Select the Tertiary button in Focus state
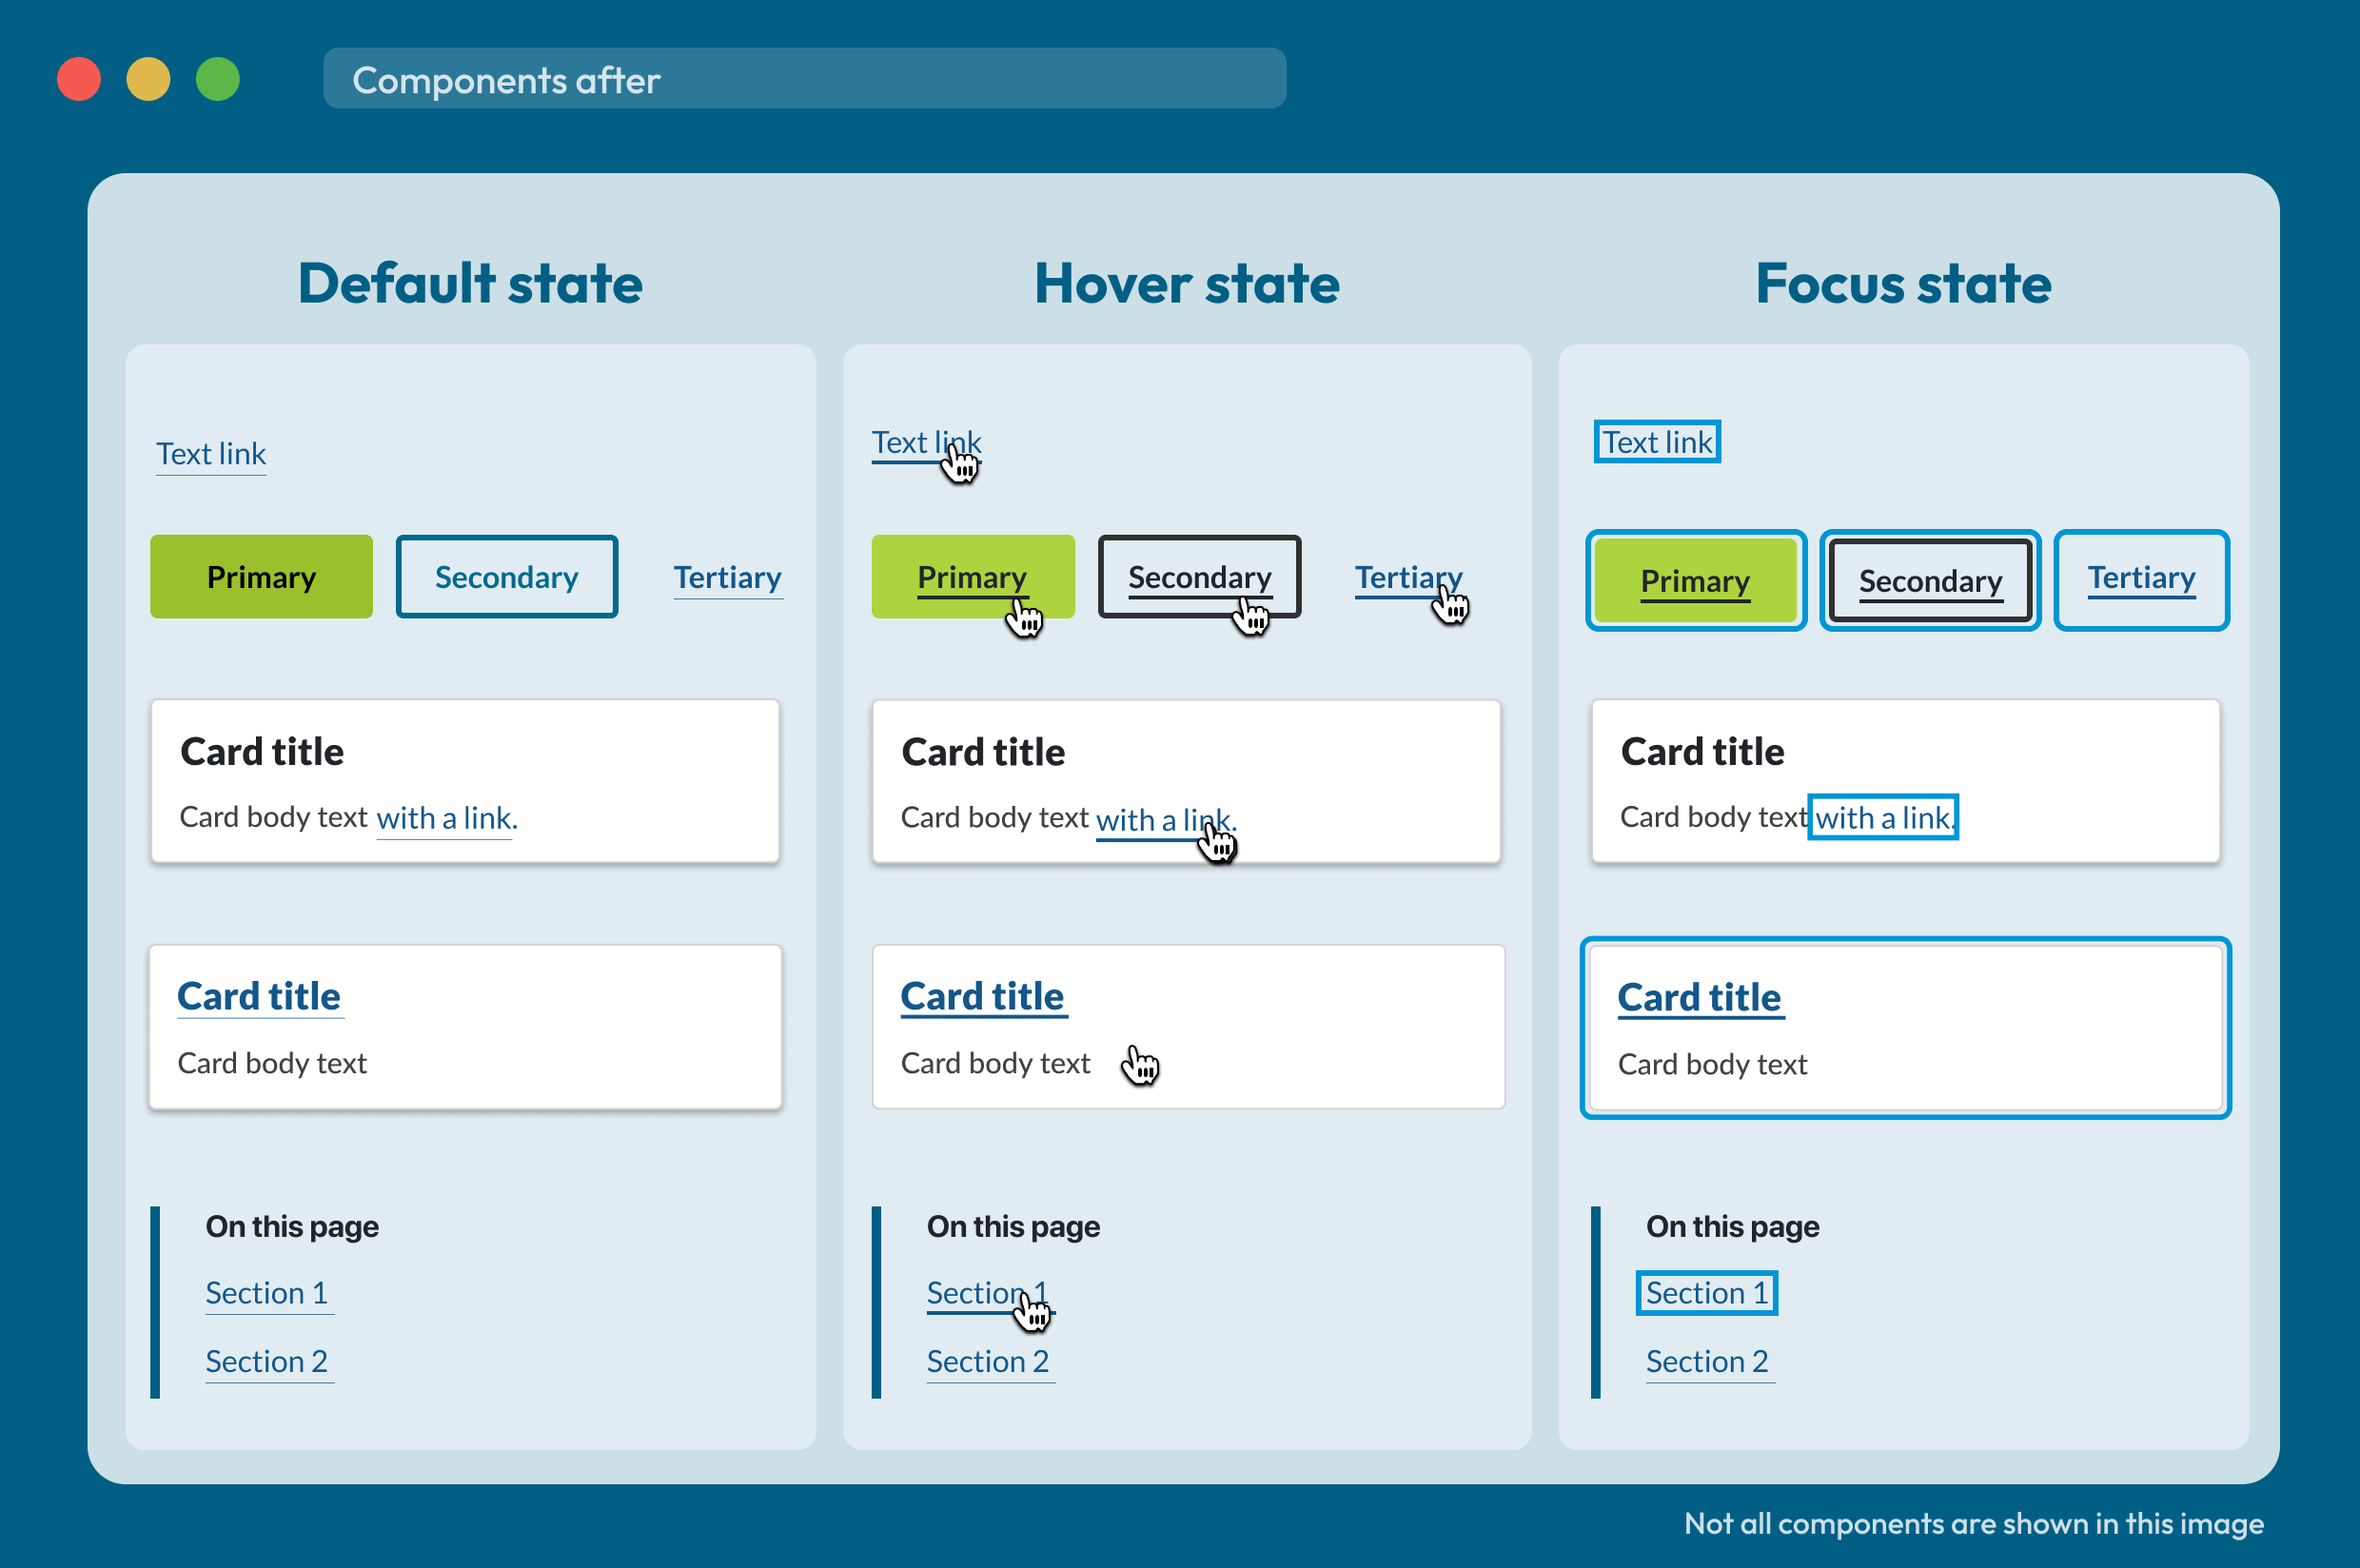 [2143, 578]
